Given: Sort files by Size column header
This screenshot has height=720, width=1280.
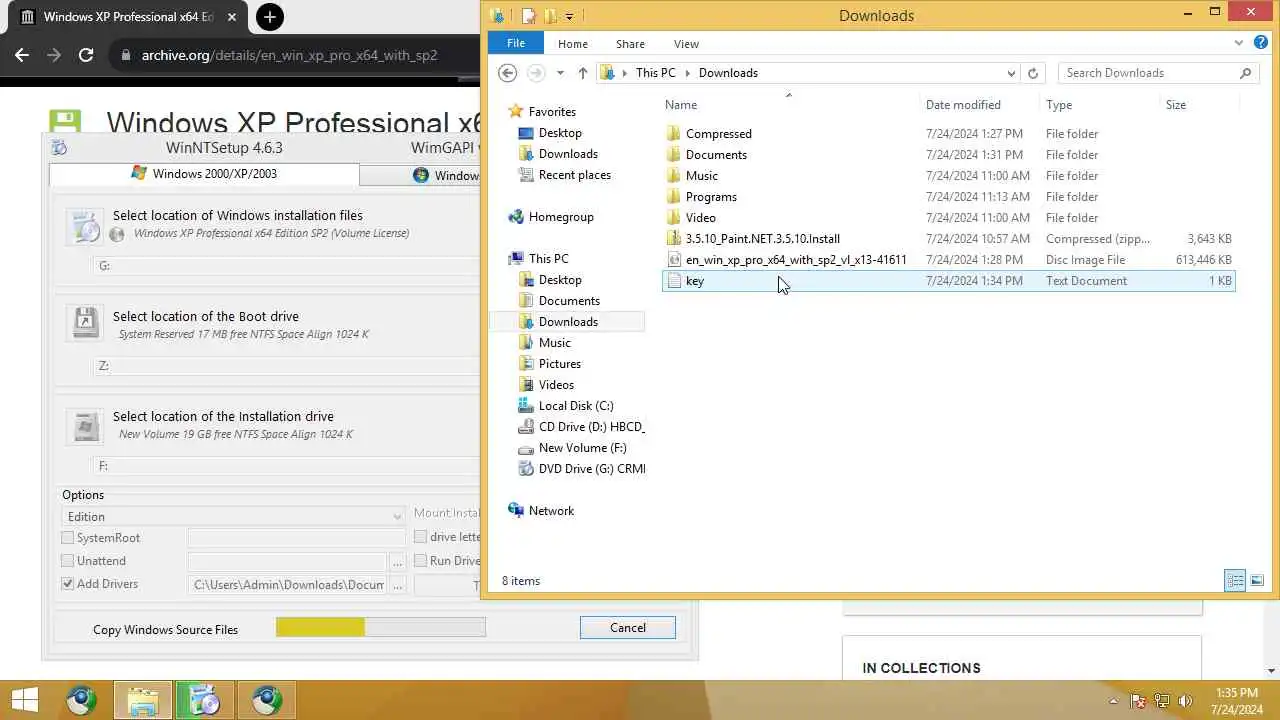Looking at the screenshot, I should [x=1176, y=105].
